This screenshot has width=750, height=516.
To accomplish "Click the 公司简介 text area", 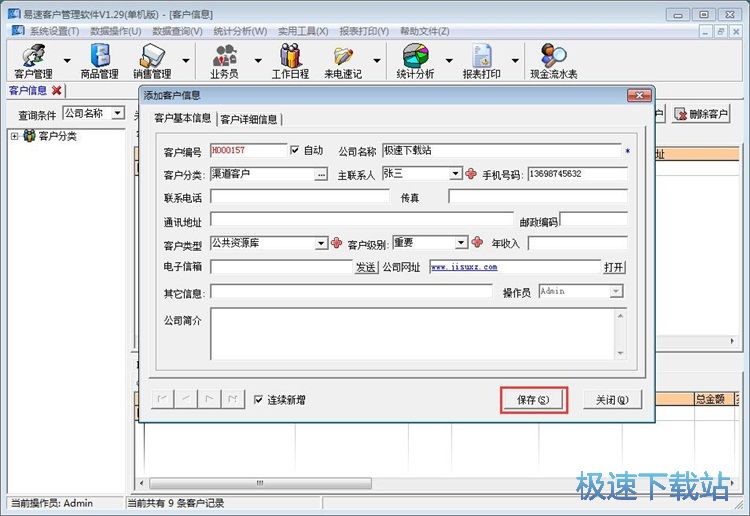I will (x=413, y=334).
